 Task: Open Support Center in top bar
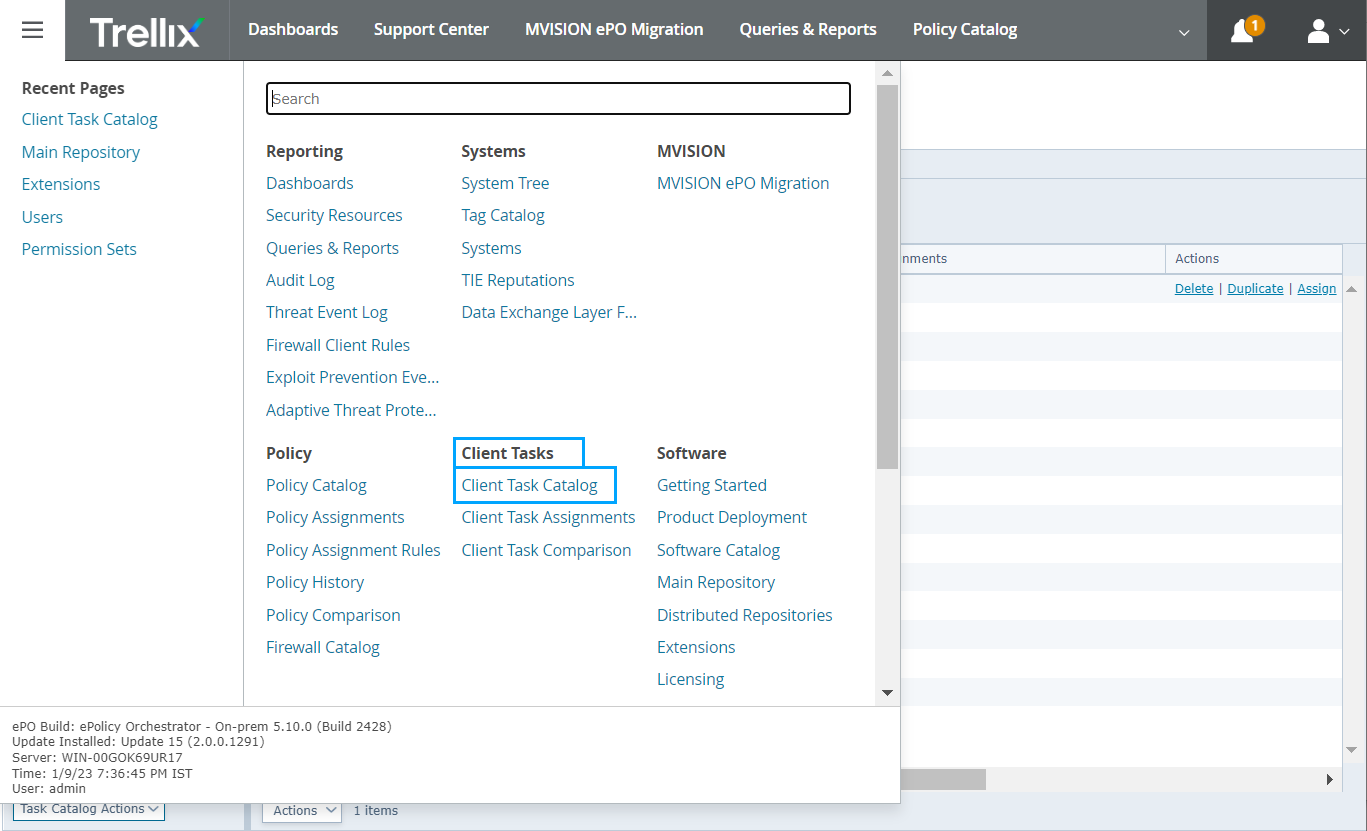point(431,30)
